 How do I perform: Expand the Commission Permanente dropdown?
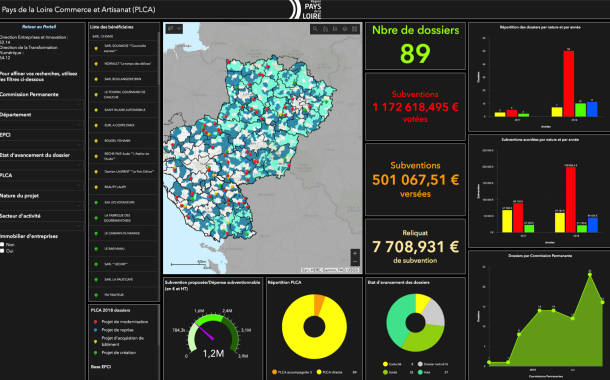[41, 104]
